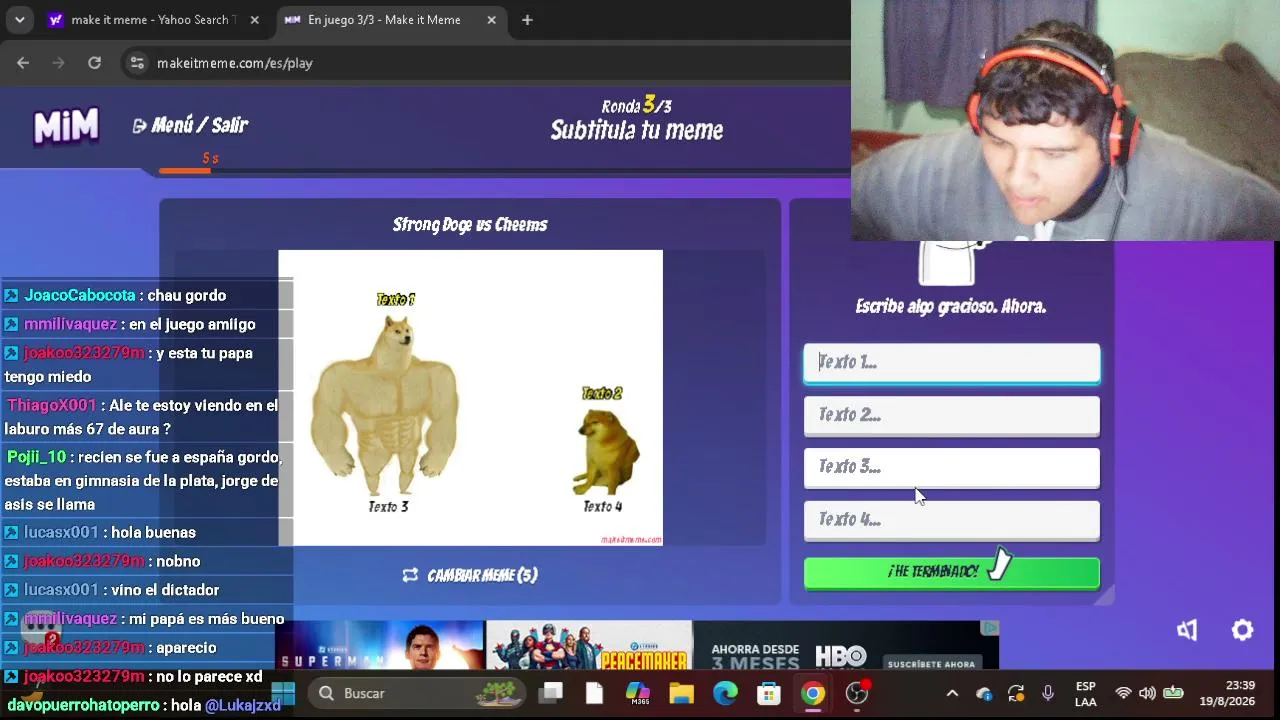Focus the Texto 2 caption field

(x=952, y=415)
